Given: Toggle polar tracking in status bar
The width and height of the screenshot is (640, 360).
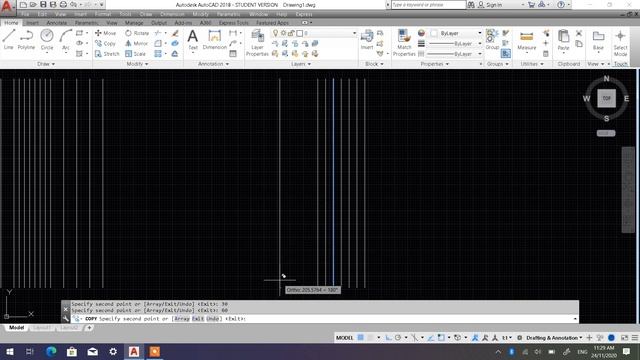Looking at the screenshot, I should 398,338.
